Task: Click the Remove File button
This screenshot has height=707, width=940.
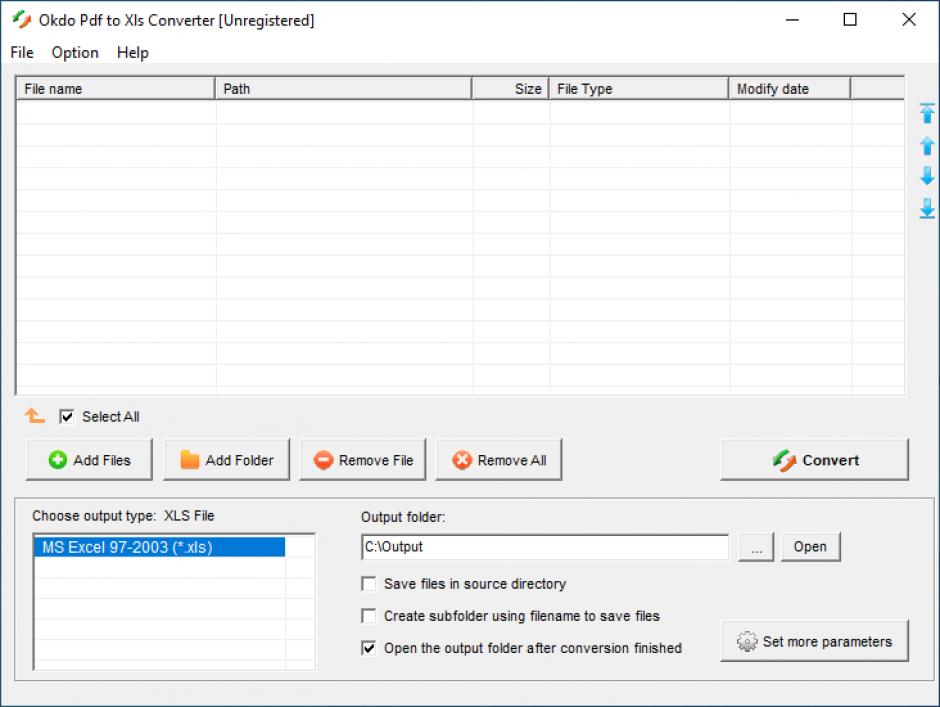Action: [363, 460]
